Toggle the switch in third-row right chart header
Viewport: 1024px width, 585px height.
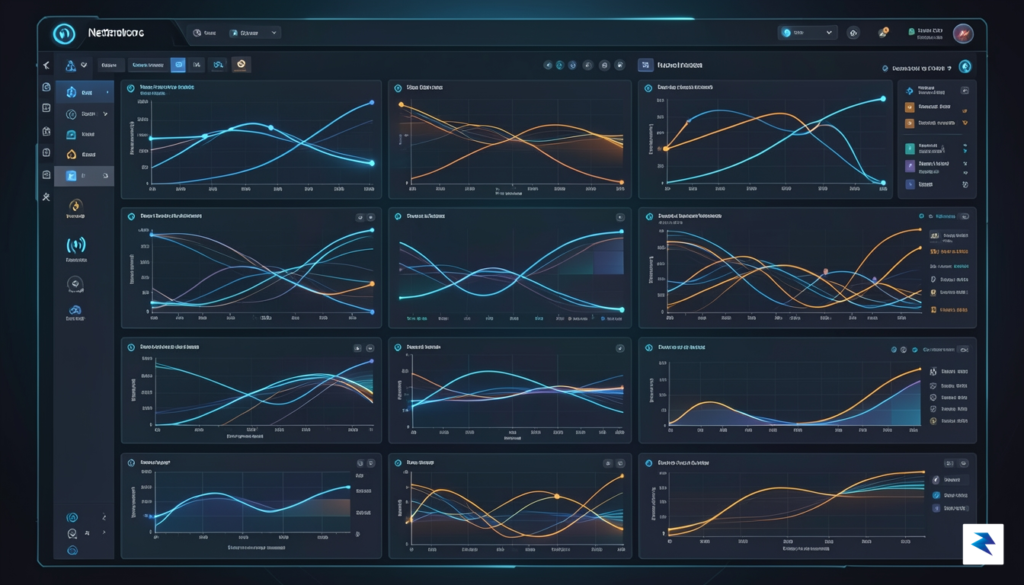tap(963, 350)
